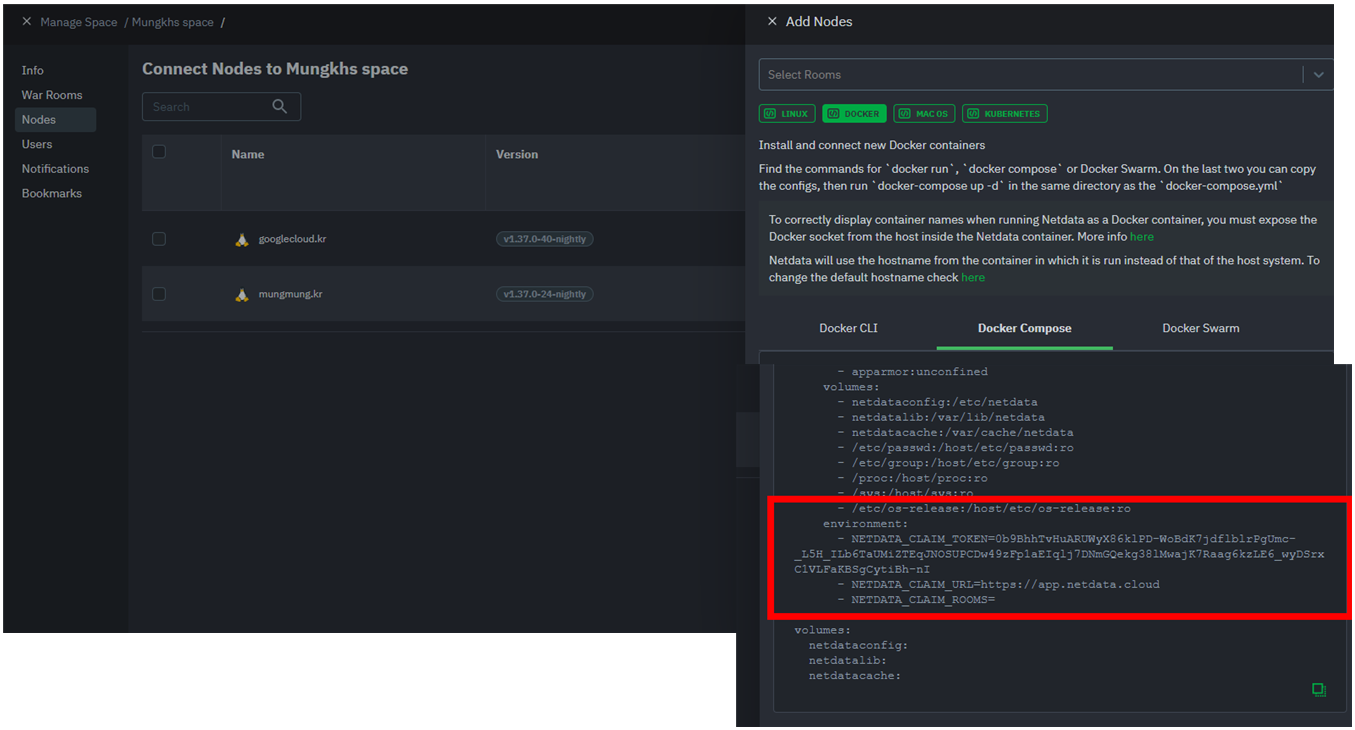Toggle the select-all checkbox in table header
The image size is (1355, 730).
coord(159,152)
